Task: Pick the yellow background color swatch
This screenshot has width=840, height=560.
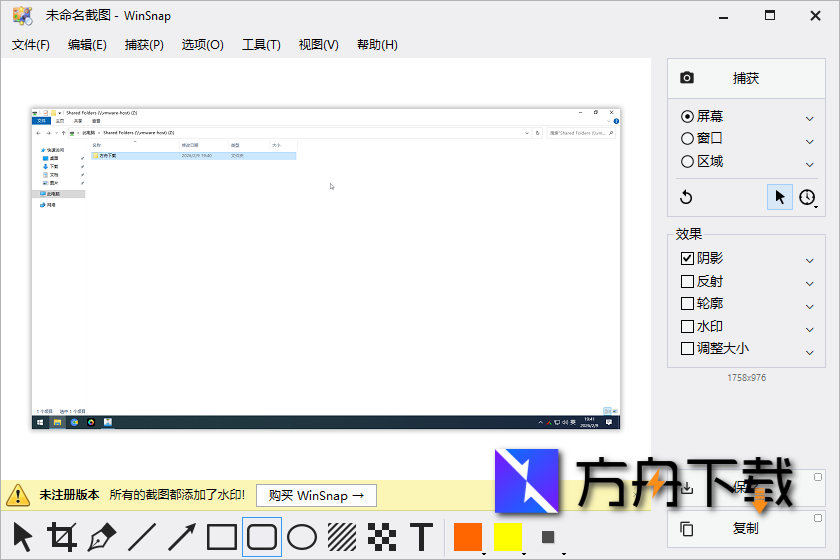Action: click(508, 537)
